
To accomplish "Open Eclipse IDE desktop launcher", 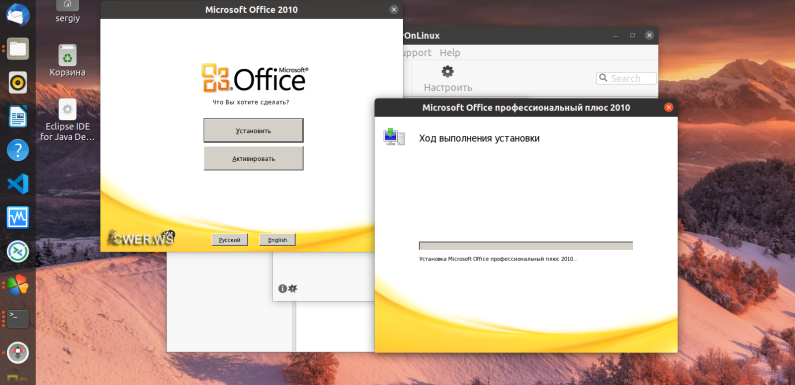I will coord(67,120).
